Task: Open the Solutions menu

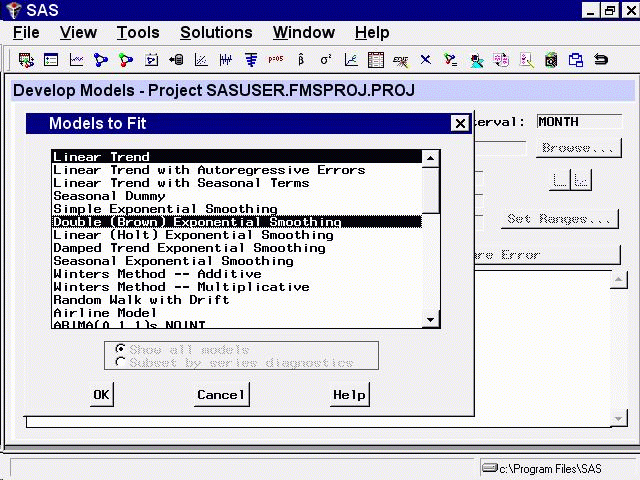Action: (x=216, y=33)
